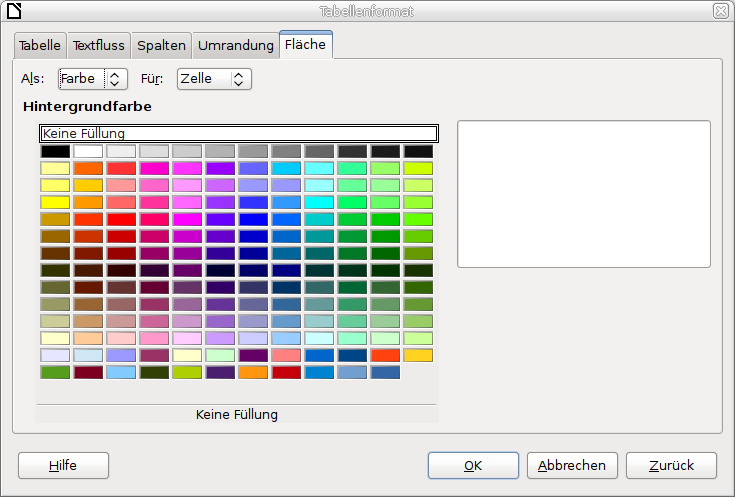Viewport: 735px width, 497px height.
Task: Choose the orange swatch in the row below grays
Action: [88, 168]
